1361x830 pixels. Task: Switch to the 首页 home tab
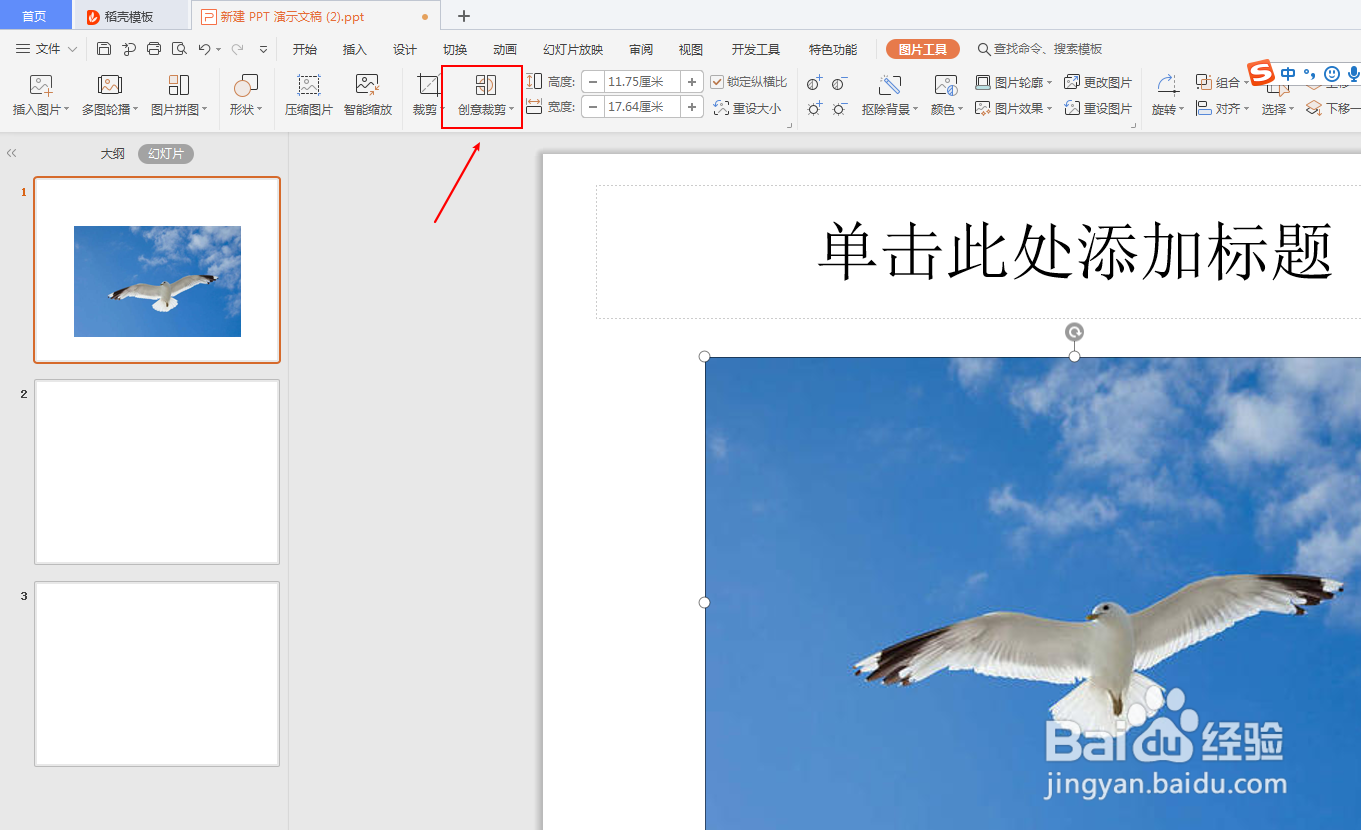[35, 16]
